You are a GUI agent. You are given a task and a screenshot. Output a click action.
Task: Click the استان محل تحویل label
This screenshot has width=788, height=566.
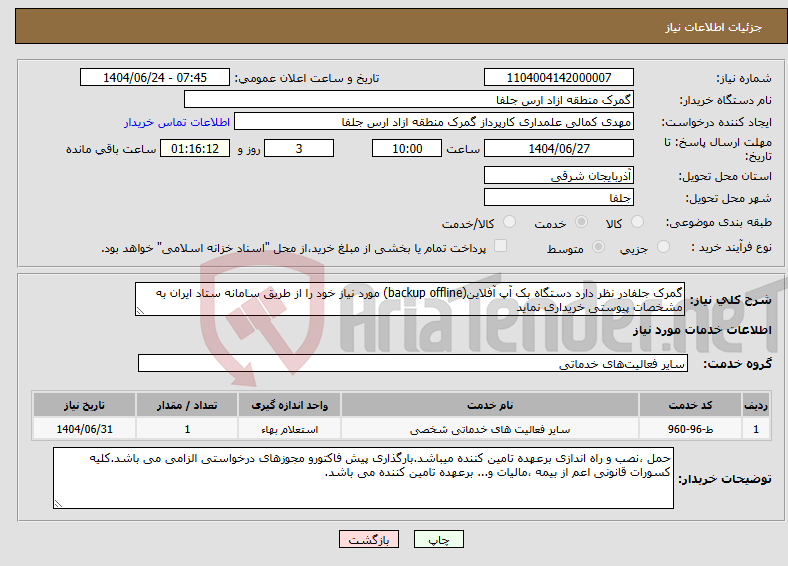point(725,176)
